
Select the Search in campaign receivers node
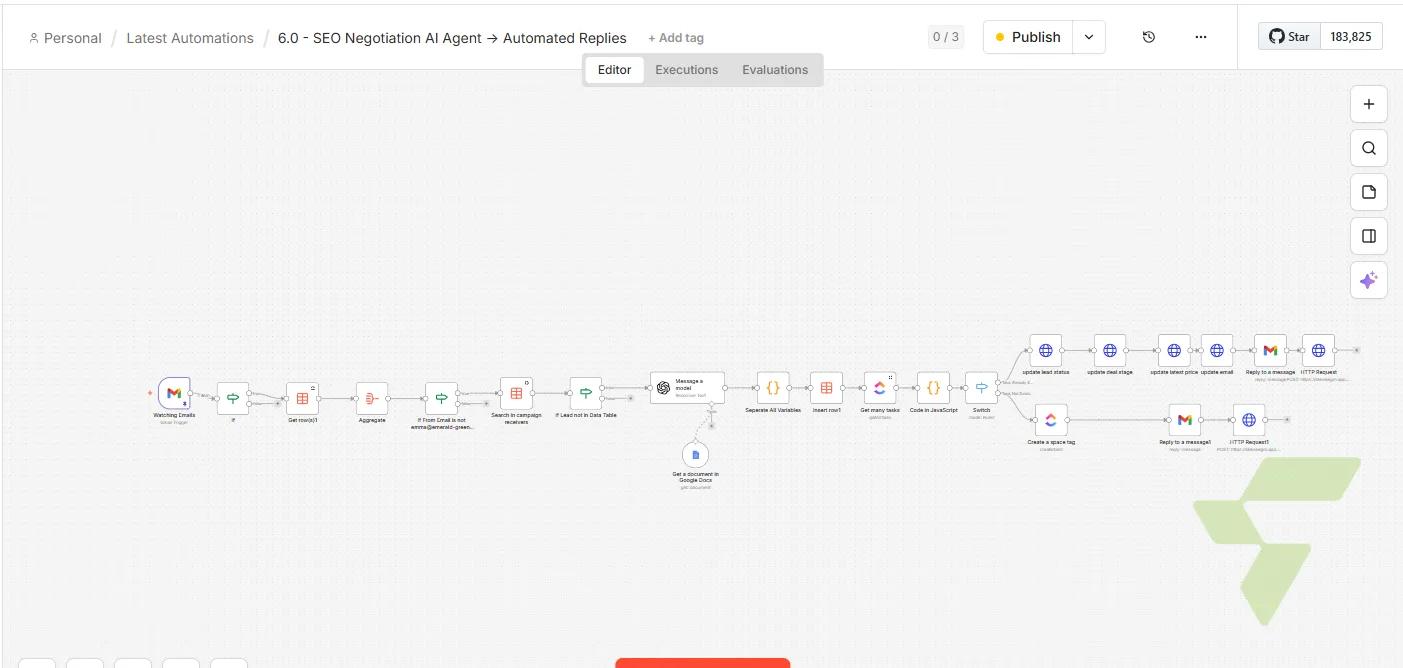[516, 393]
